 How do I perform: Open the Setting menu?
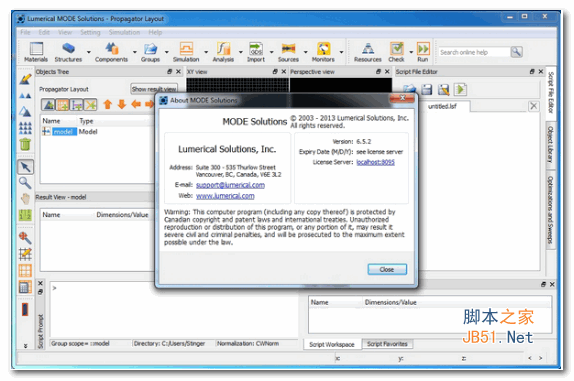tap(90, 32)
